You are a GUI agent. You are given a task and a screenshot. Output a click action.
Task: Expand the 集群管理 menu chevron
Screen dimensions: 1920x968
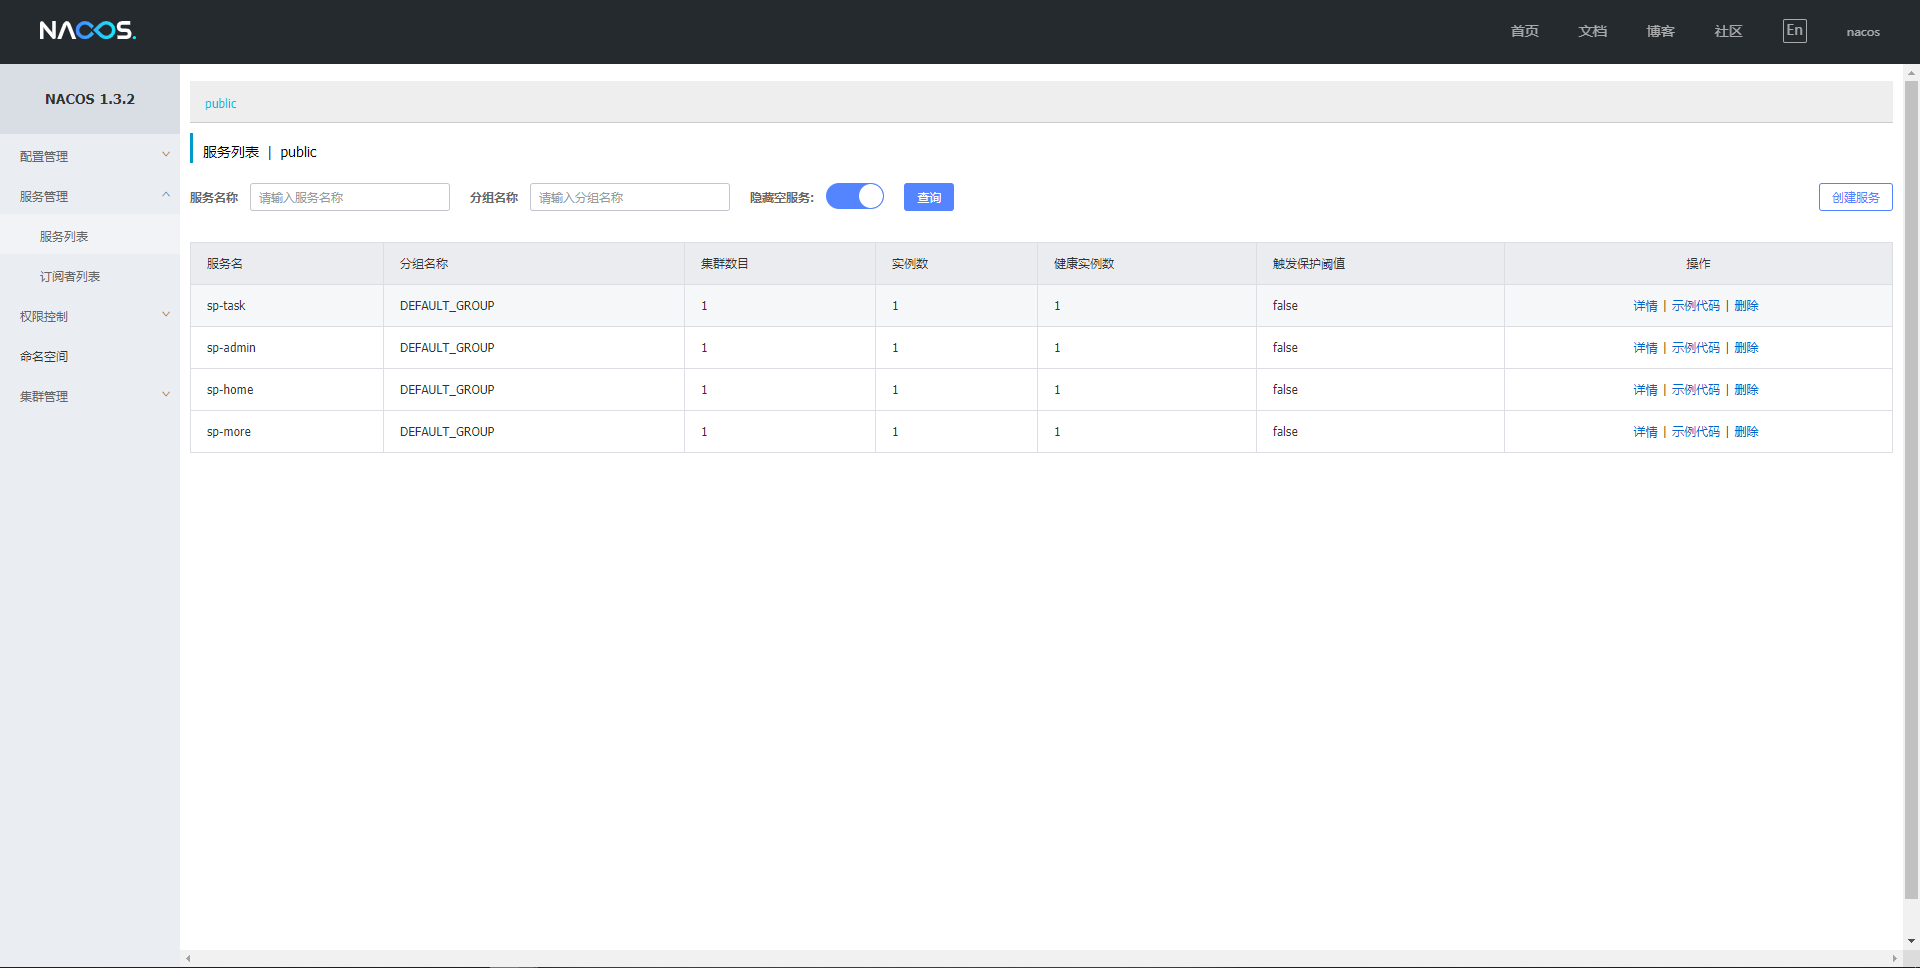(166, 395)
